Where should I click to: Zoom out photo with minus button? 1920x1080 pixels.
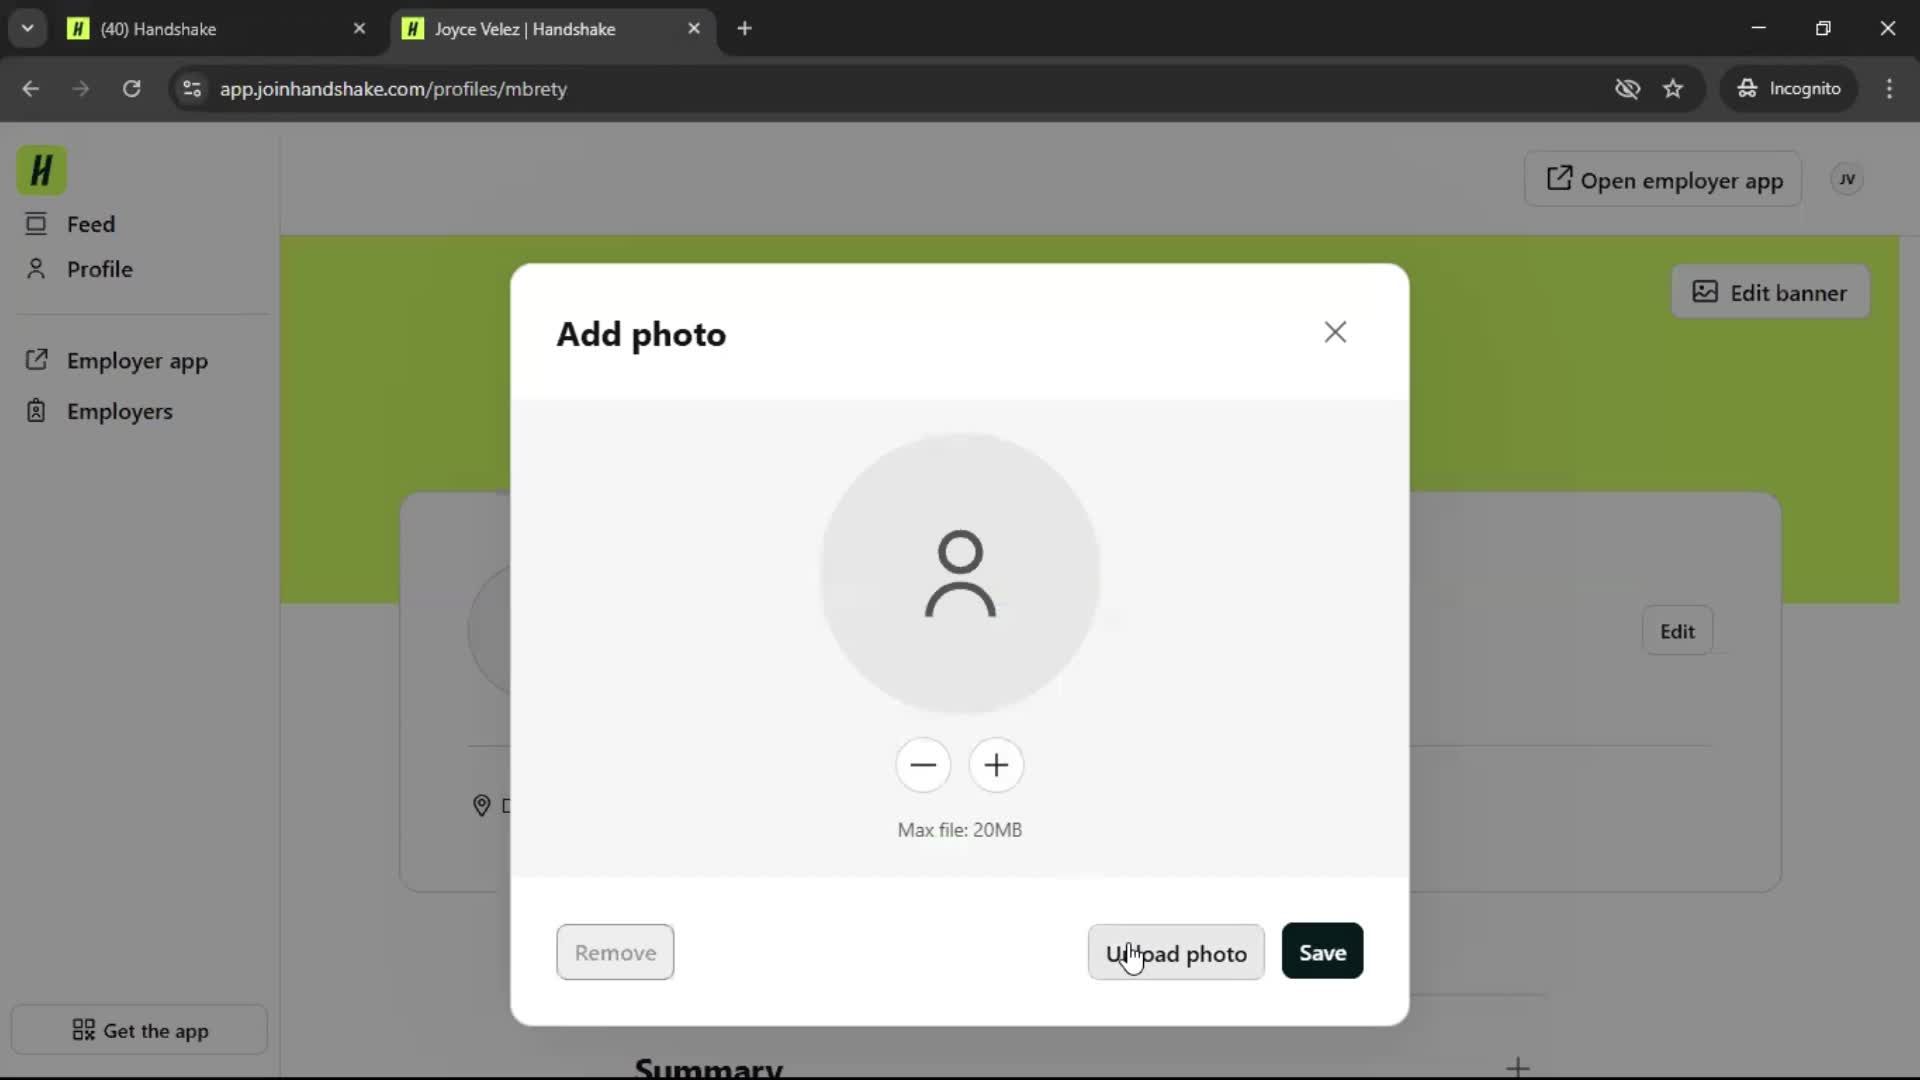923,765
